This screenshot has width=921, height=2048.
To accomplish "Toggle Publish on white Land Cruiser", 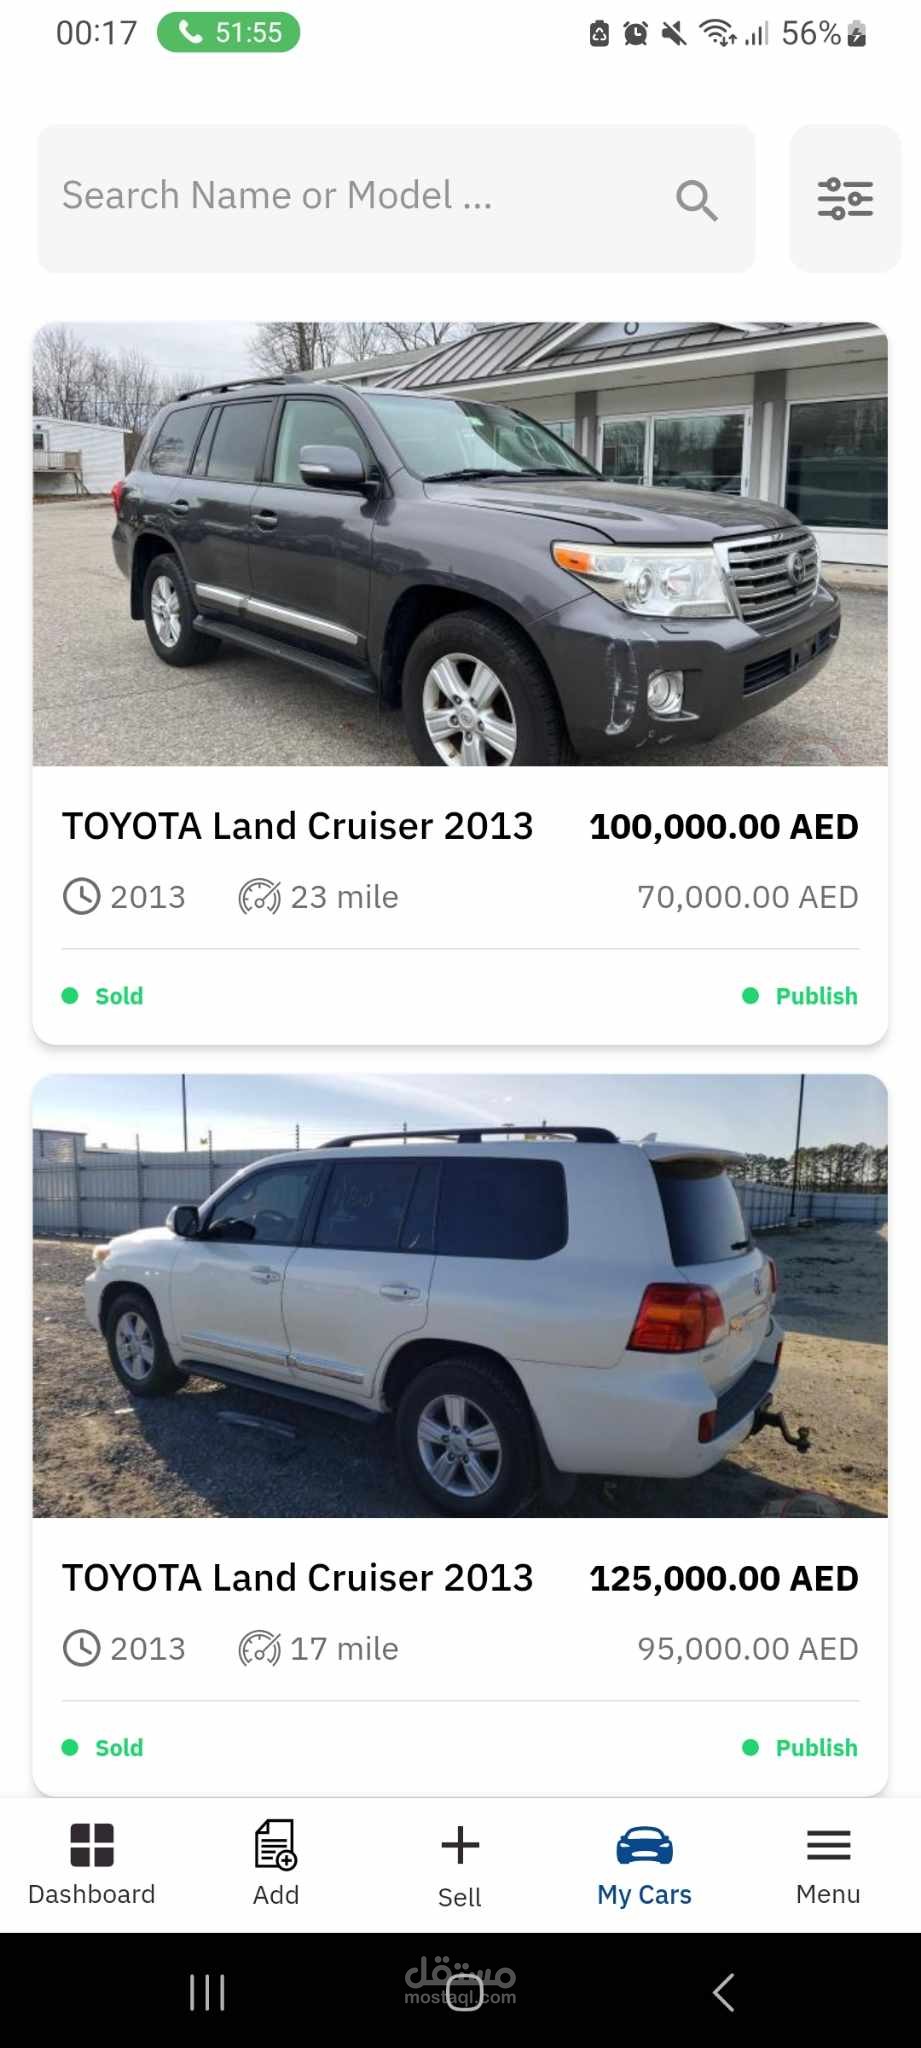I will tap(800, 1747).
